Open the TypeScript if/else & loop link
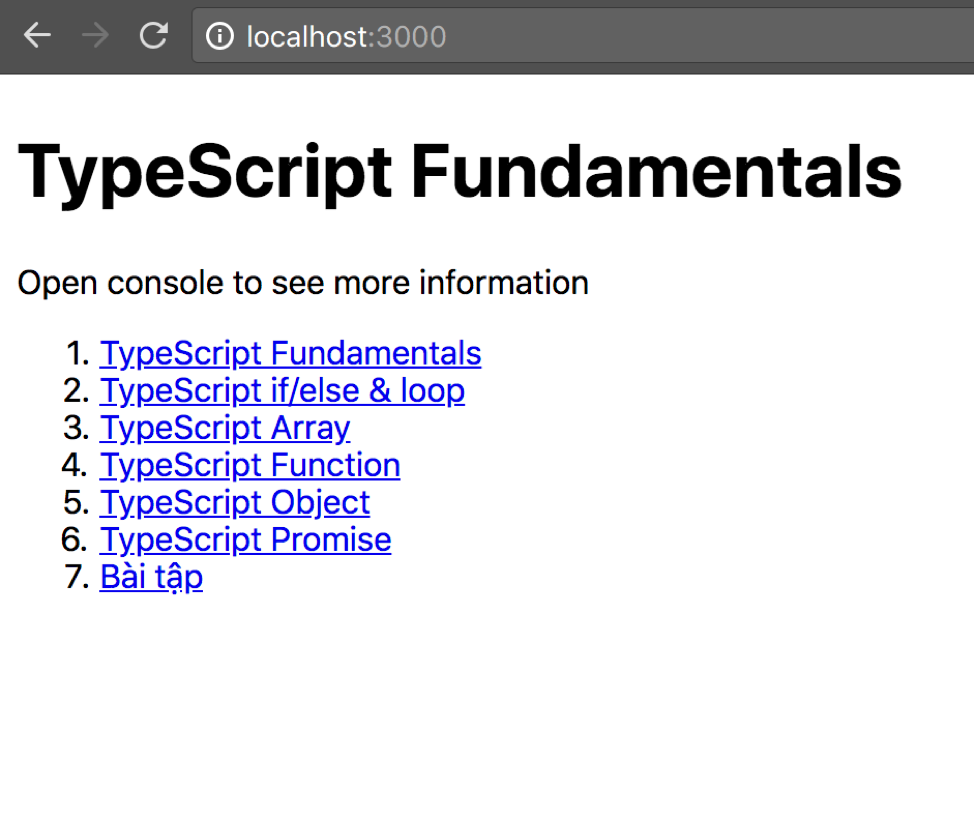974x816 pixels. [x=282, y=390]
